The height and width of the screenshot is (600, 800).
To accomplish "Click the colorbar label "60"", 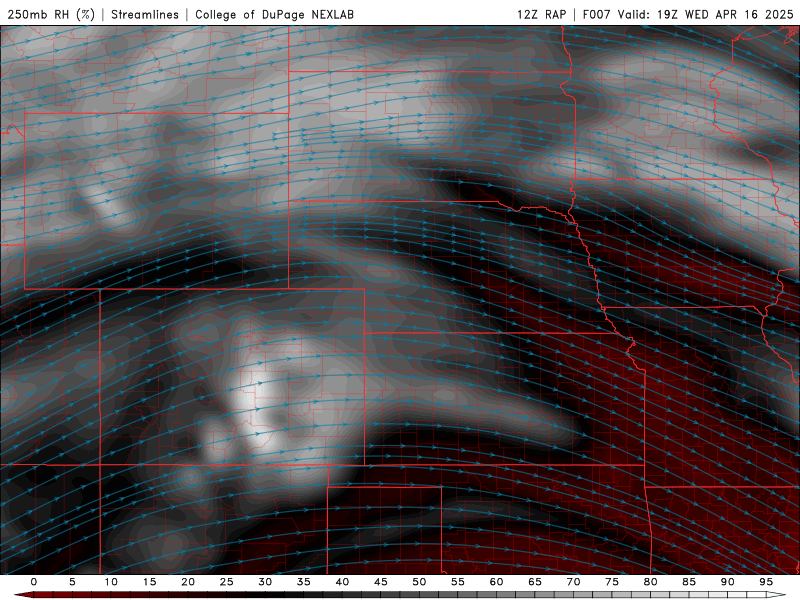I will pyautogui.click(x=496, y=582).
